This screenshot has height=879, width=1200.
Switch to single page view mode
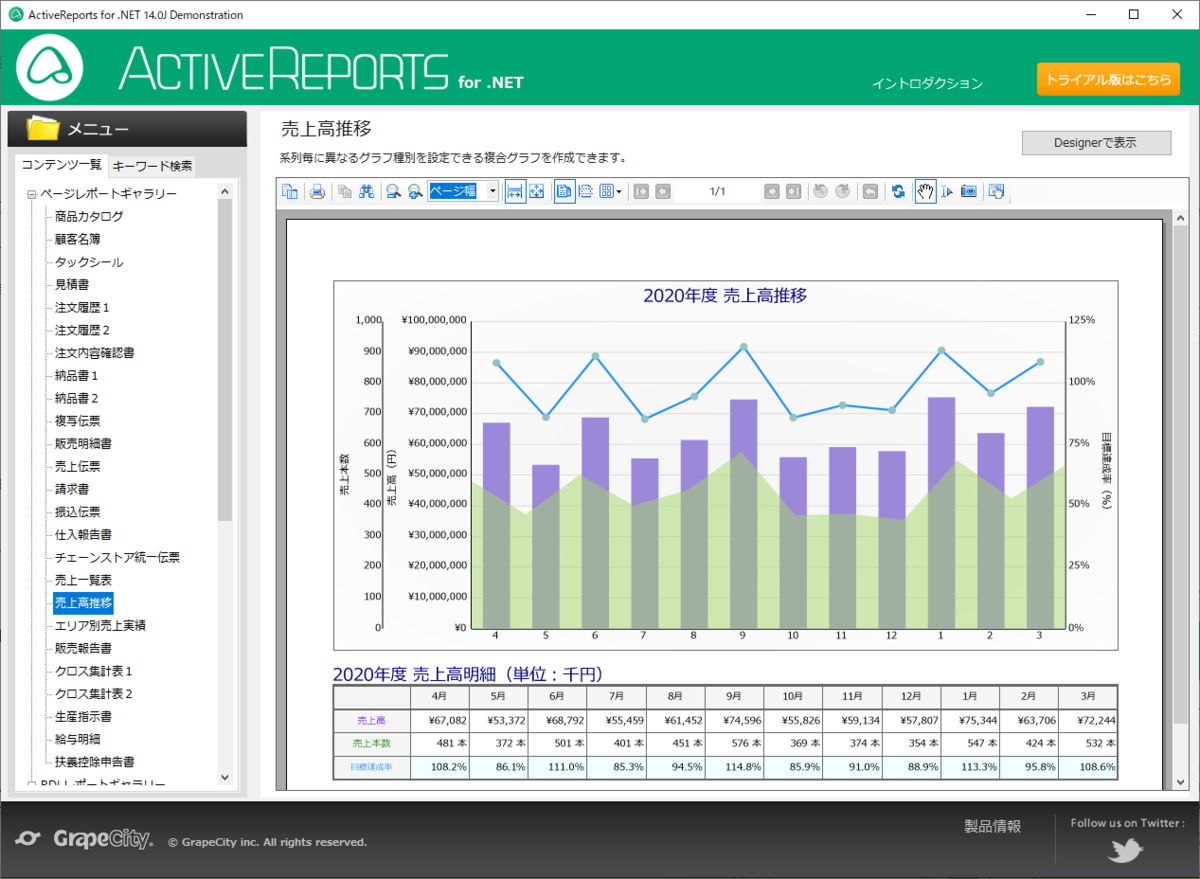pyautogui.click(x=564, y=191)
